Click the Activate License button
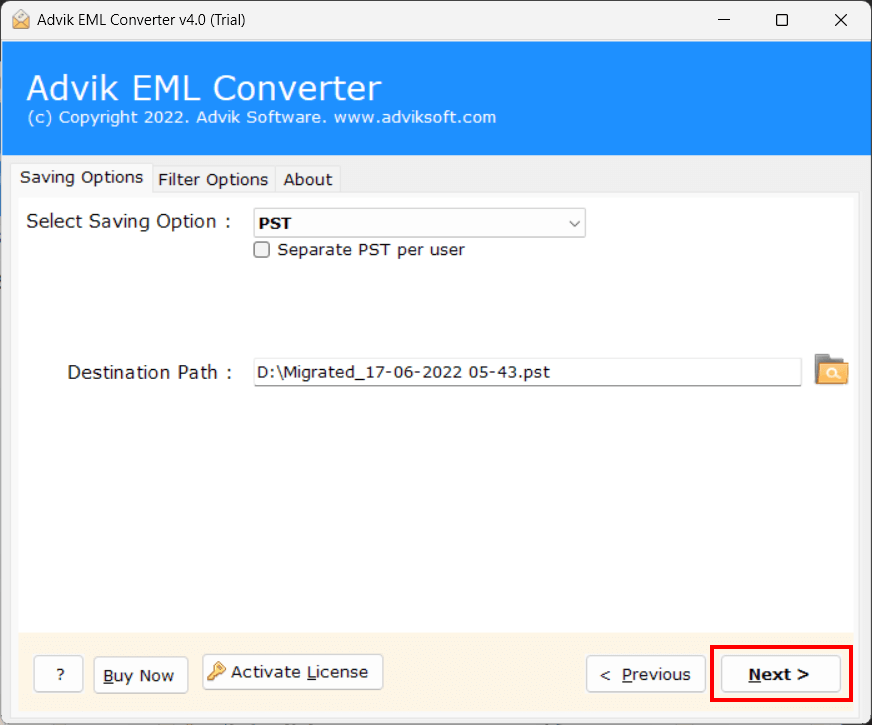The width and height of the screenshot is (872, 725). [x=293, y=672]
